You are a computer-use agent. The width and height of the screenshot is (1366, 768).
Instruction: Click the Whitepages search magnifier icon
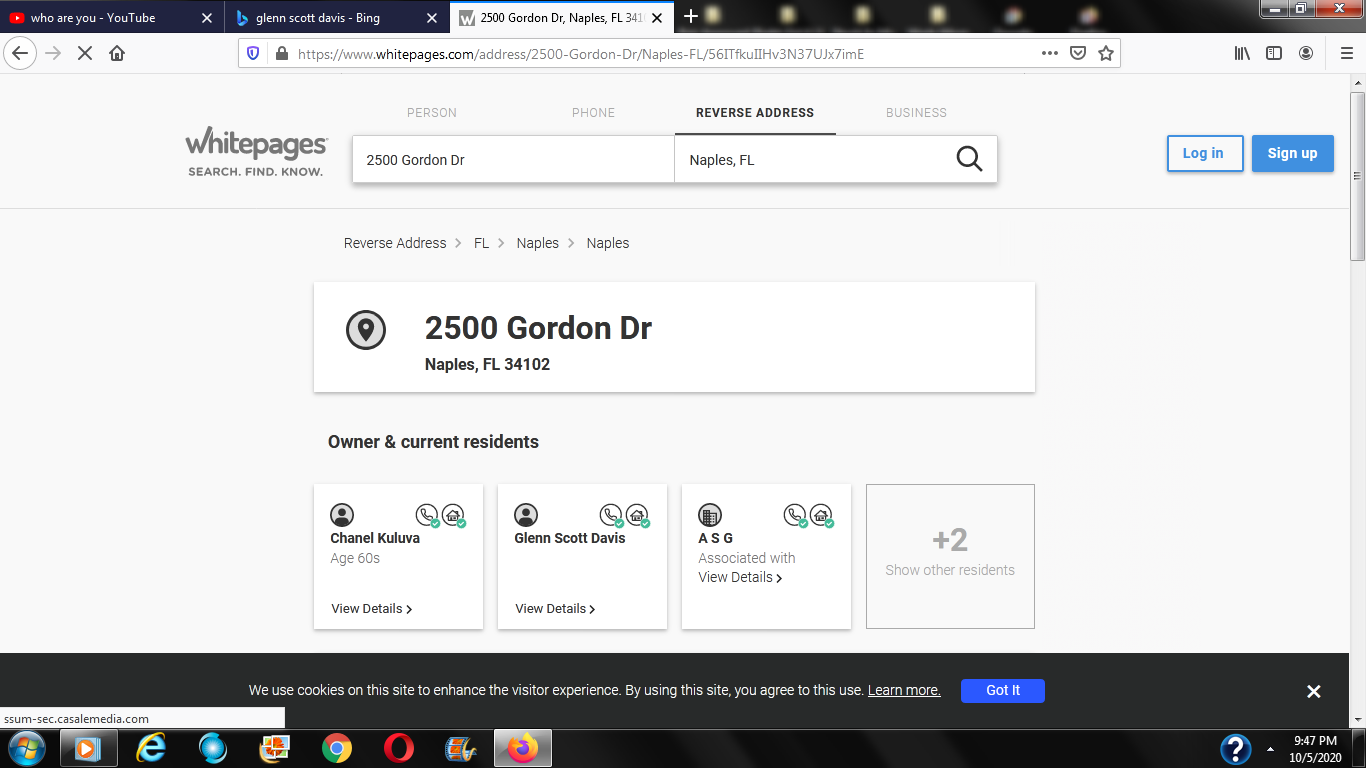point(969,159)
